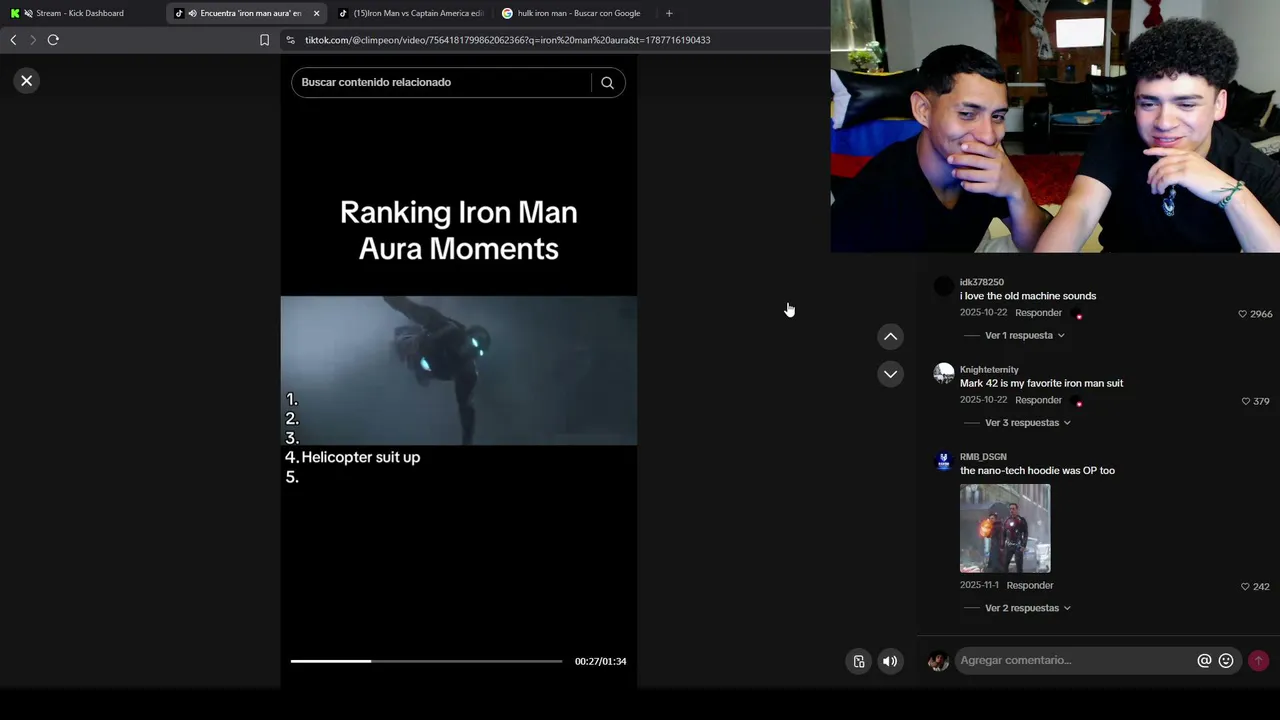Image resolution: width=1280 pixels, height=720 pixels.
Task: Open site info icon beside the URL
Action: [x=290, y=40]
